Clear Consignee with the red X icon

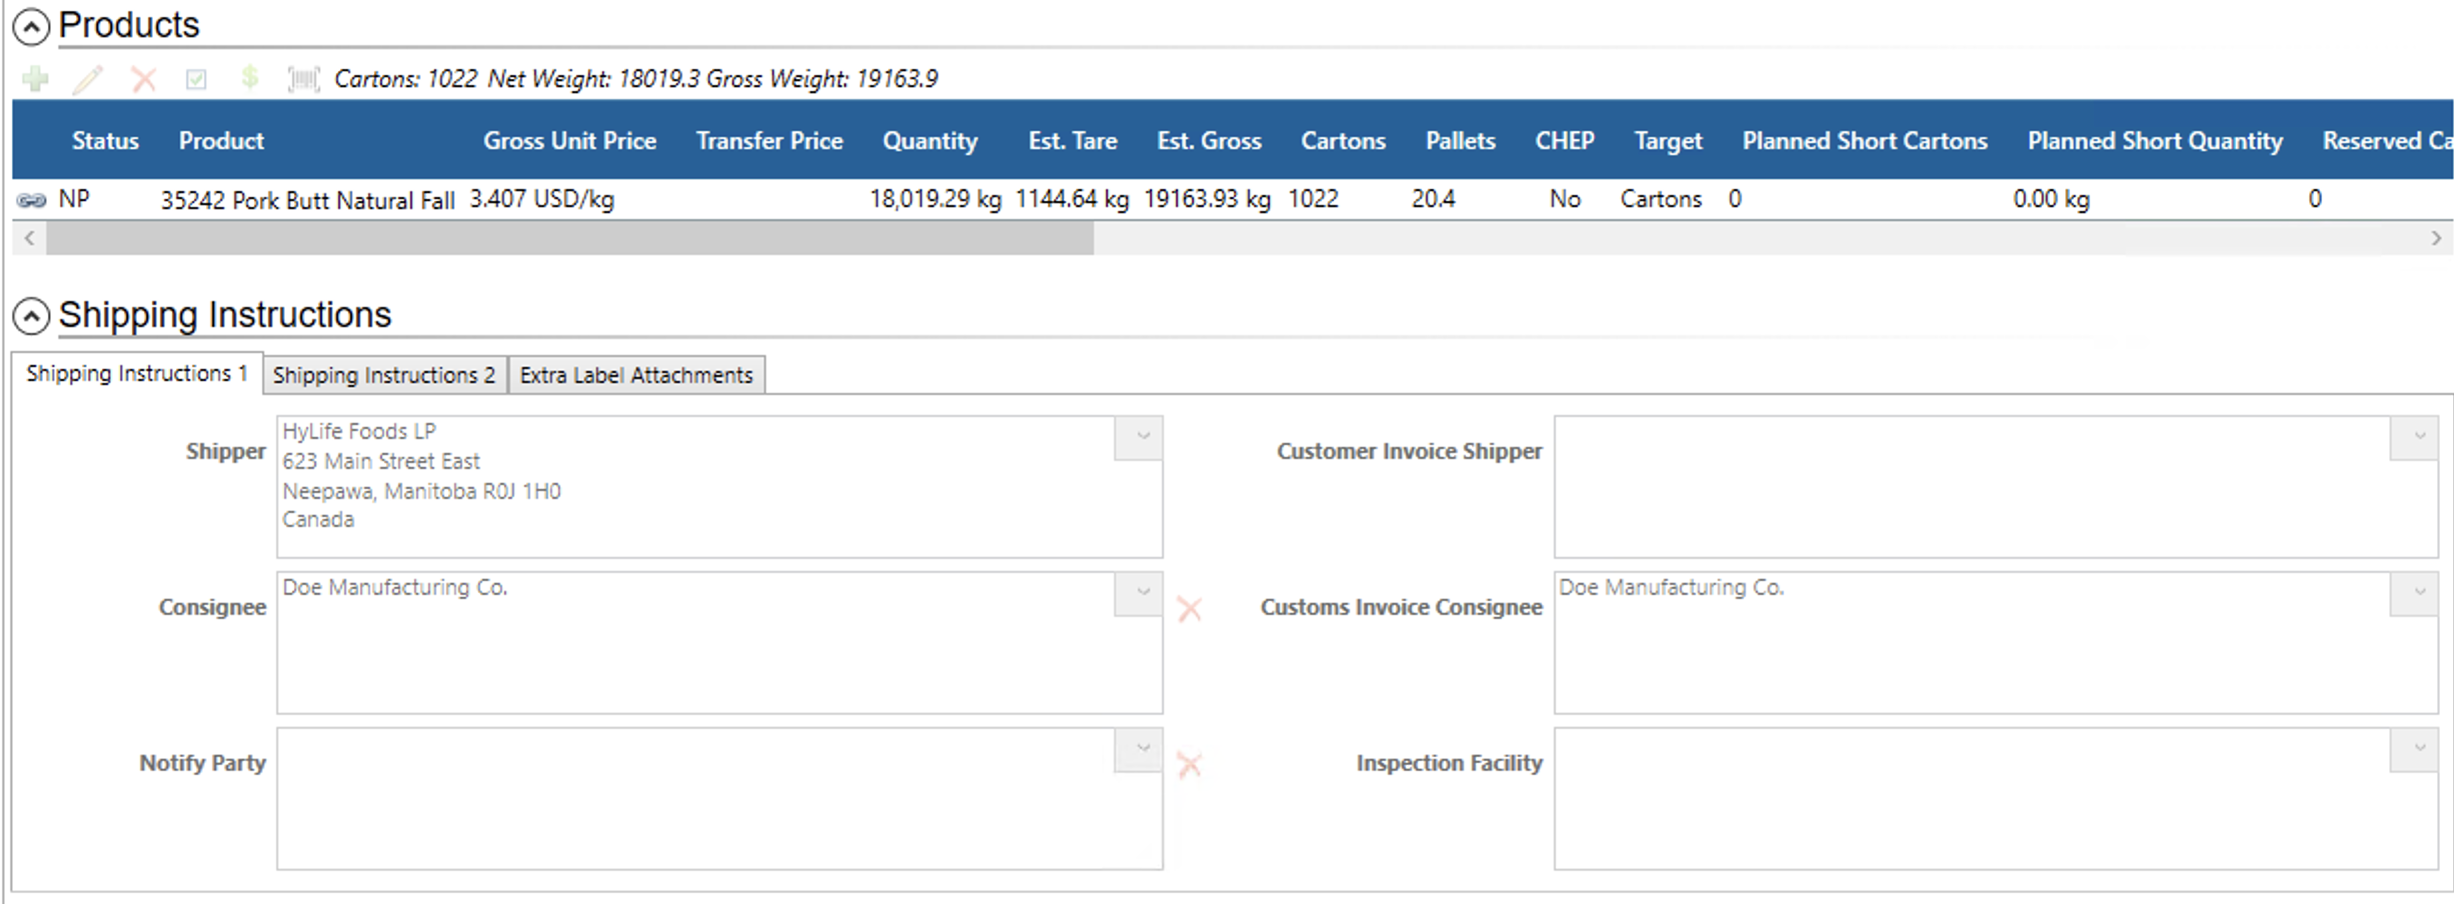[1189, 609]
